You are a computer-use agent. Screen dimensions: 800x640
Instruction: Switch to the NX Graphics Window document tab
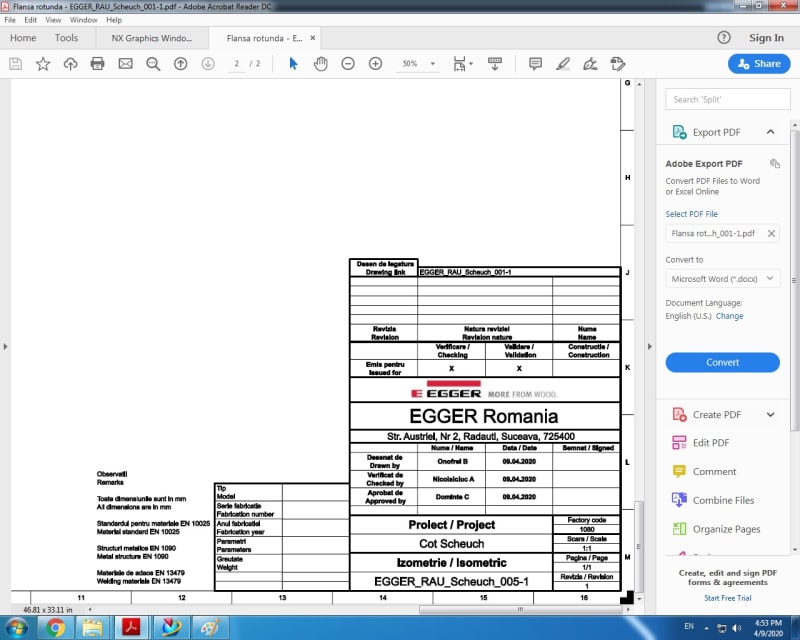152,38
